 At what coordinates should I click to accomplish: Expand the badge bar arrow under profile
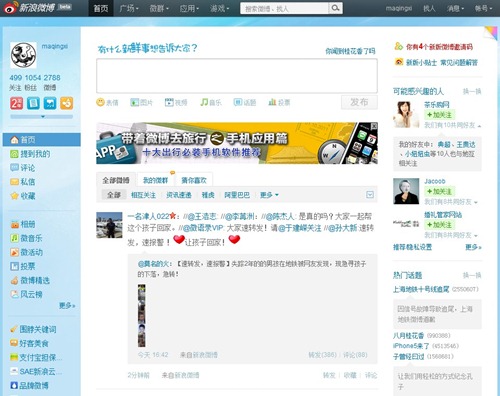point(42,117)
